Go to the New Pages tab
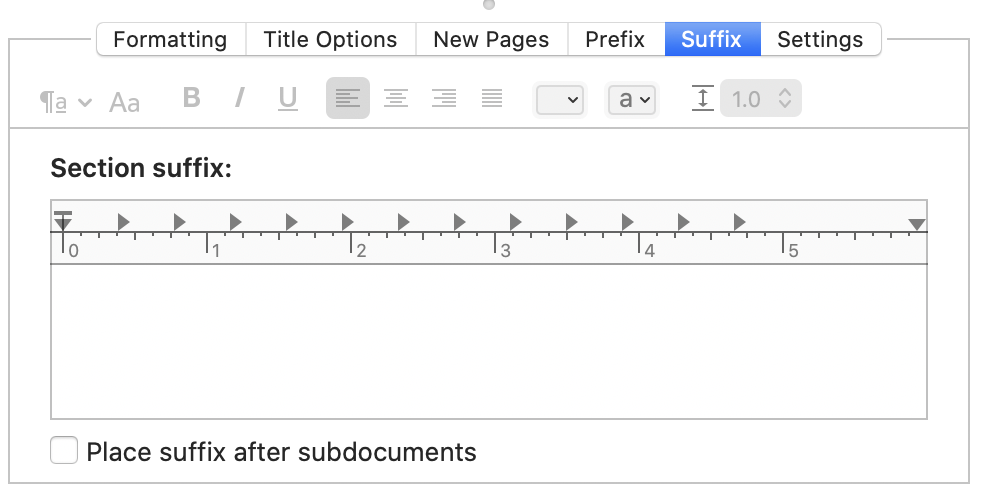 492,39
